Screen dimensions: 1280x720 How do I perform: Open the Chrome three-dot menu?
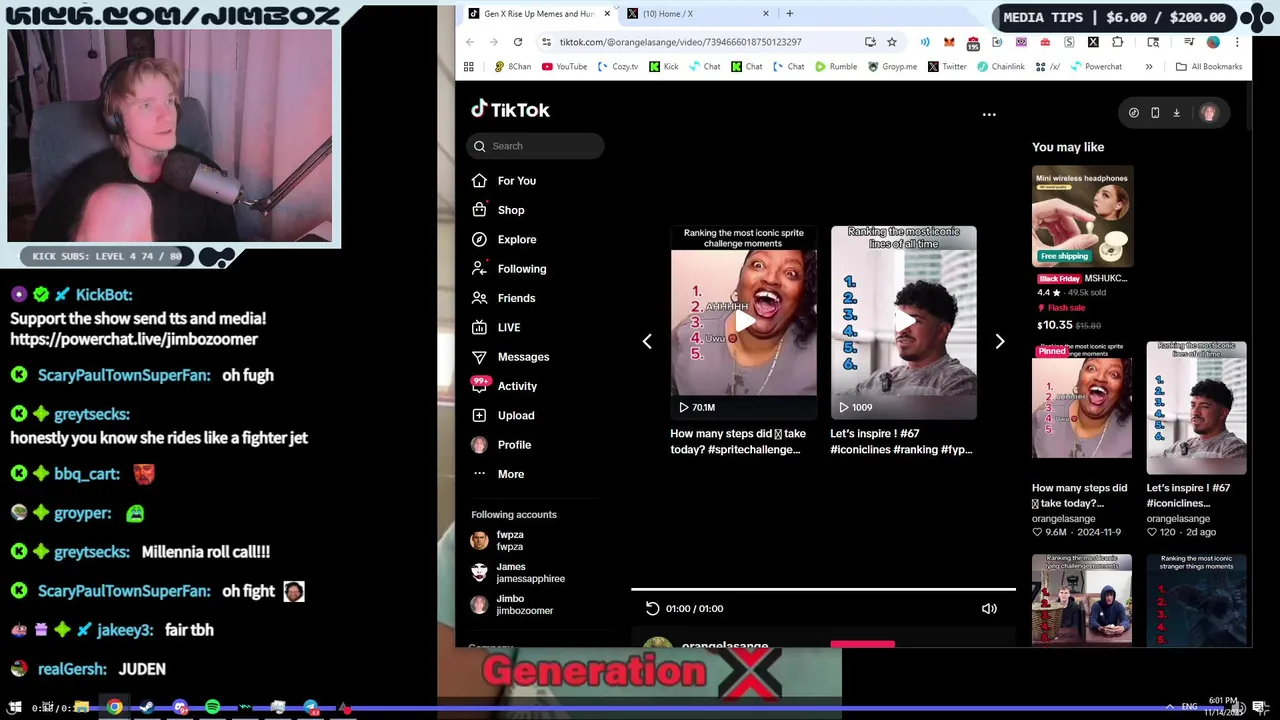[1237, 42]
